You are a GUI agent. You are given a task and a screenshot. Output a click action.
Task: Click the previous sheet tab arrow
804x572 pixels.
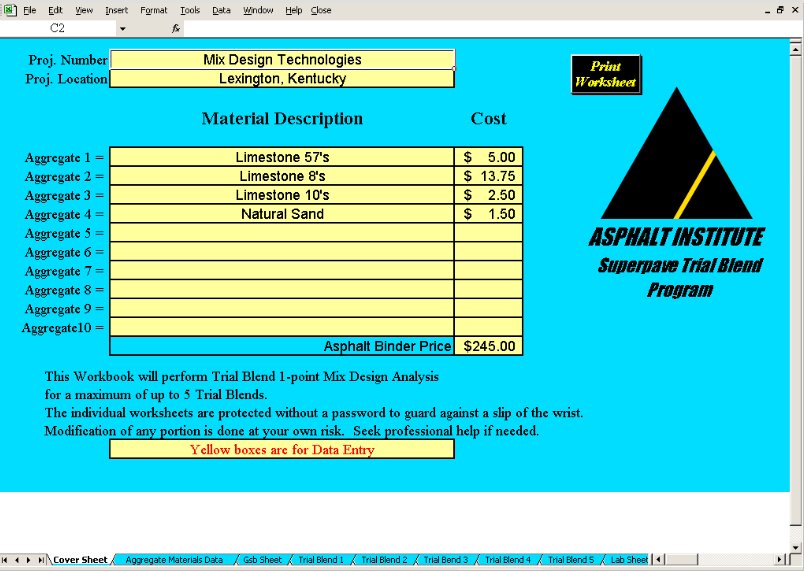point(17,560)
